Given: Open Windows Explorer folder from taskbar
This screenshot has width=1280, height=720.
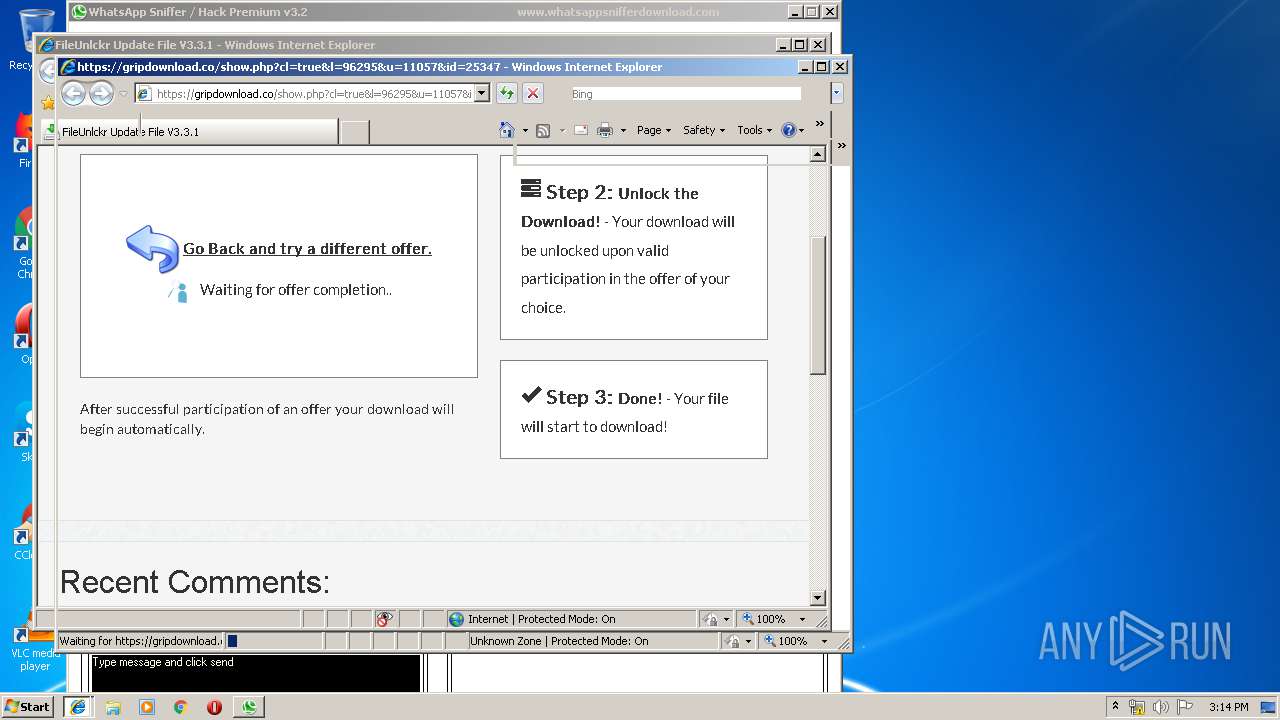Looking at the screenshot, I should 113,707.
